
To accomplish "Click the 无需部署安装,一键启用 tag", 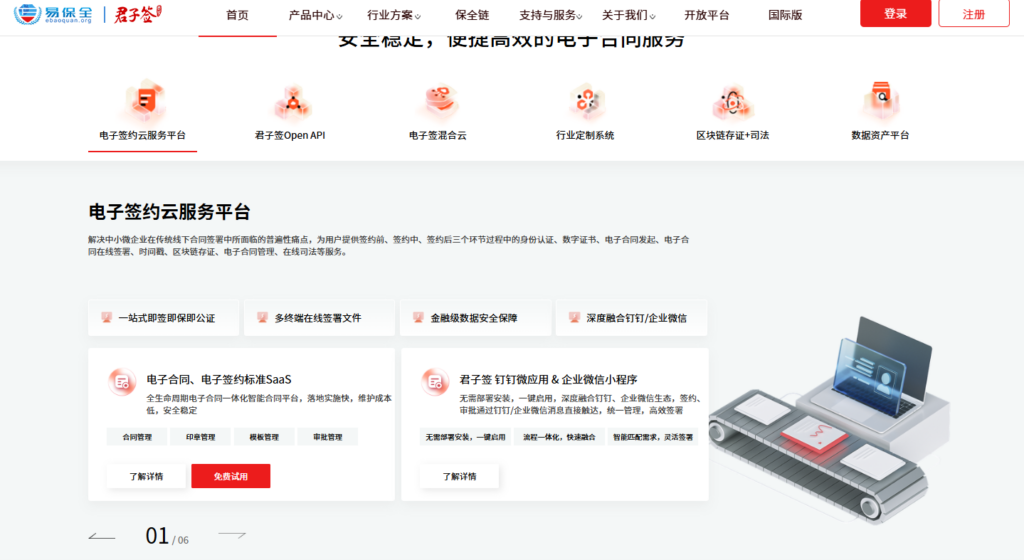I will pyautogui.click(x=466, y=437).
